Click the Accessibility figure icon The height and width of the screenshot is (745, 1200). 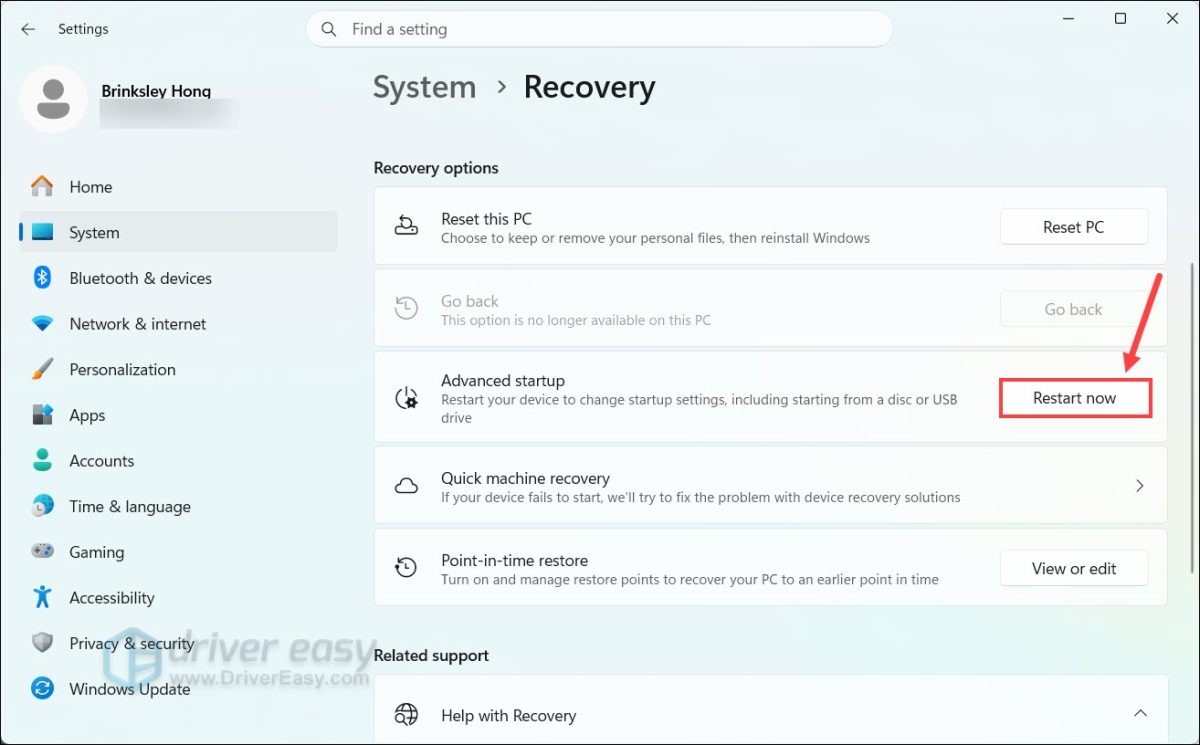(x=42, y=597)
